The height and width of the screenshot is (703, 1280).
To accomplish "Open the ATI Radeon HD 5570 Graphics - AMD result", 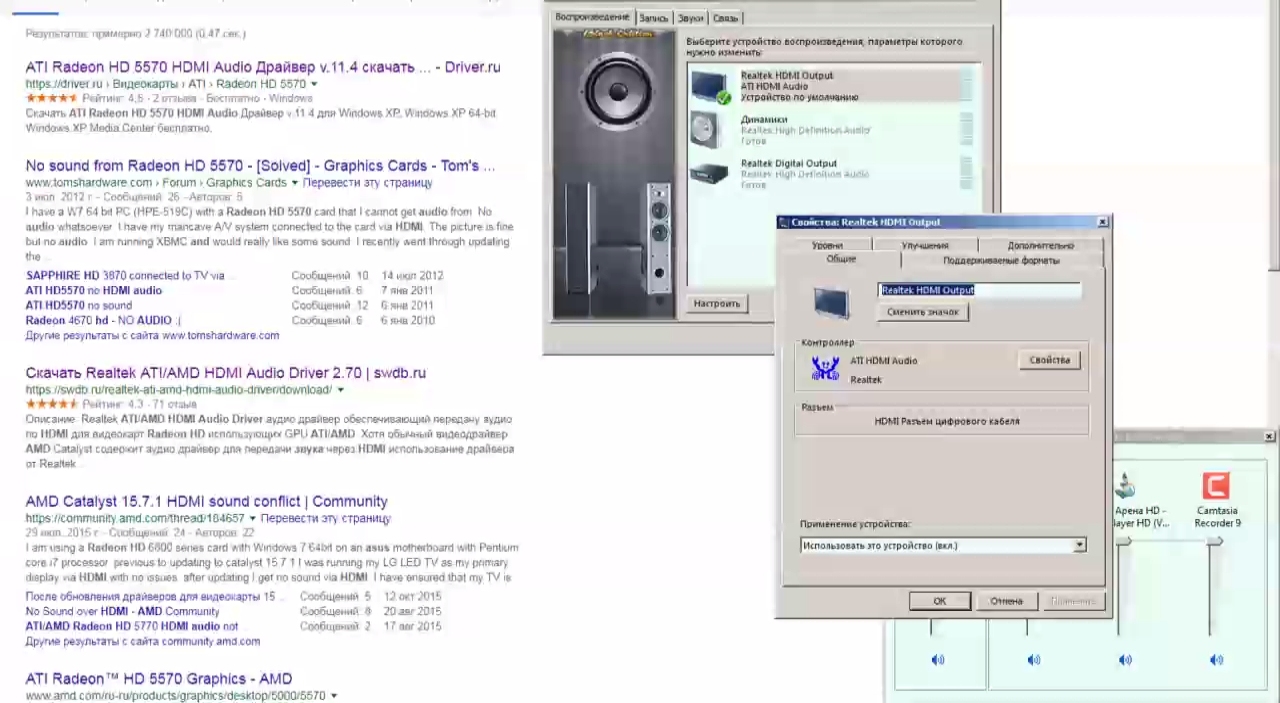I will point(159,679).
